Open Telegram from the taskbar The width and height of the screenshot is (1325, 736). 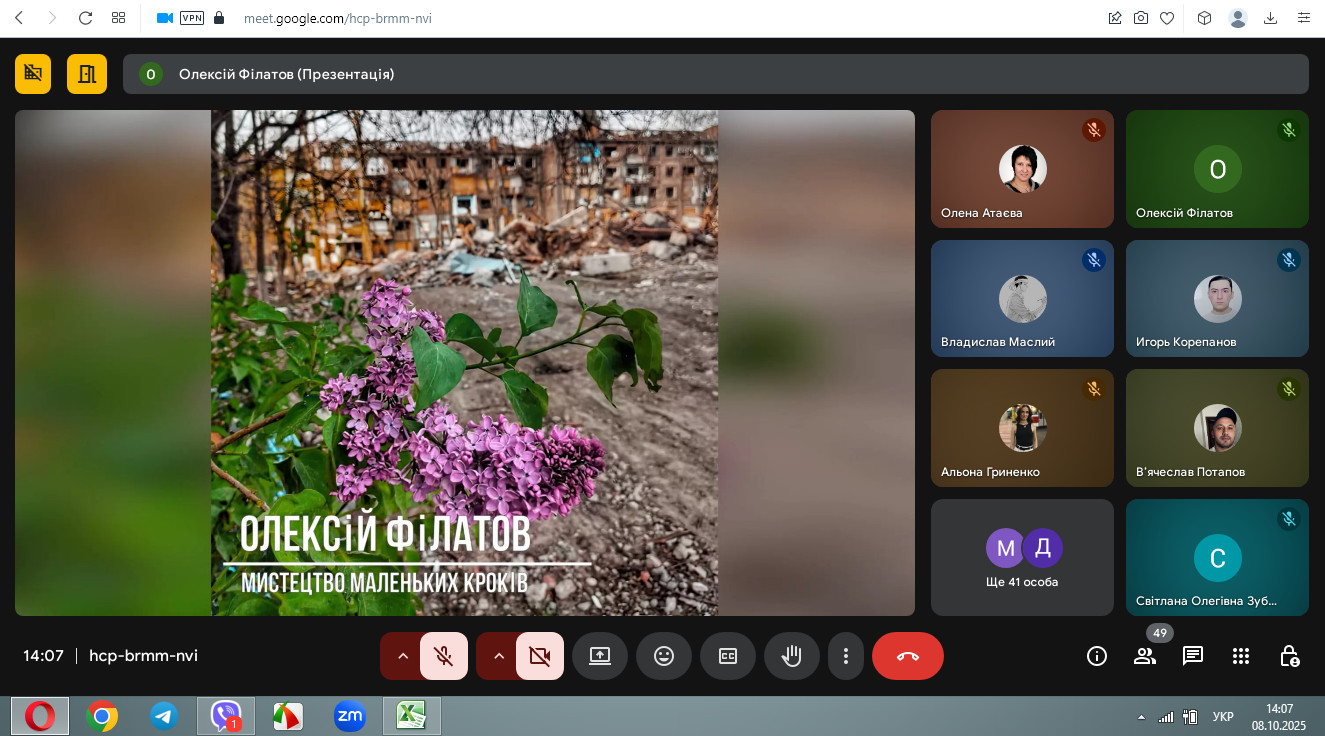click(164, 716)
